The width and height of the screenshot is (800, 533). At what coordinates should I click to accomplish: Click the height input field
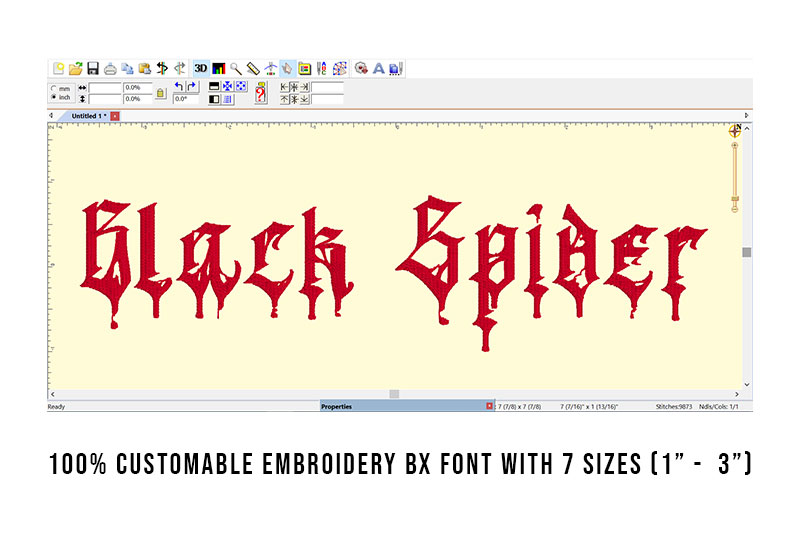pyautogui.click(x=105, y=99)
